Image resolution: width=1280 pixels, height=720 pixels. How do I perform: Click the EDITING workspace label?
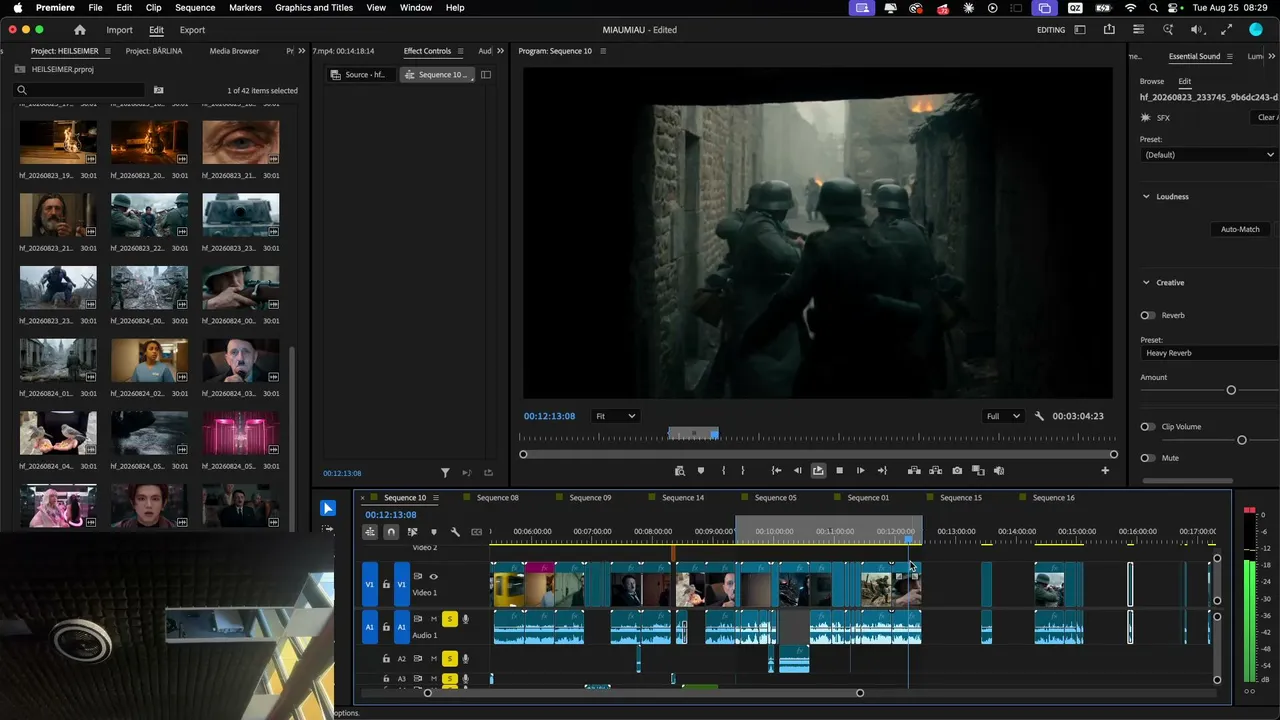(x=1051, y=30)
